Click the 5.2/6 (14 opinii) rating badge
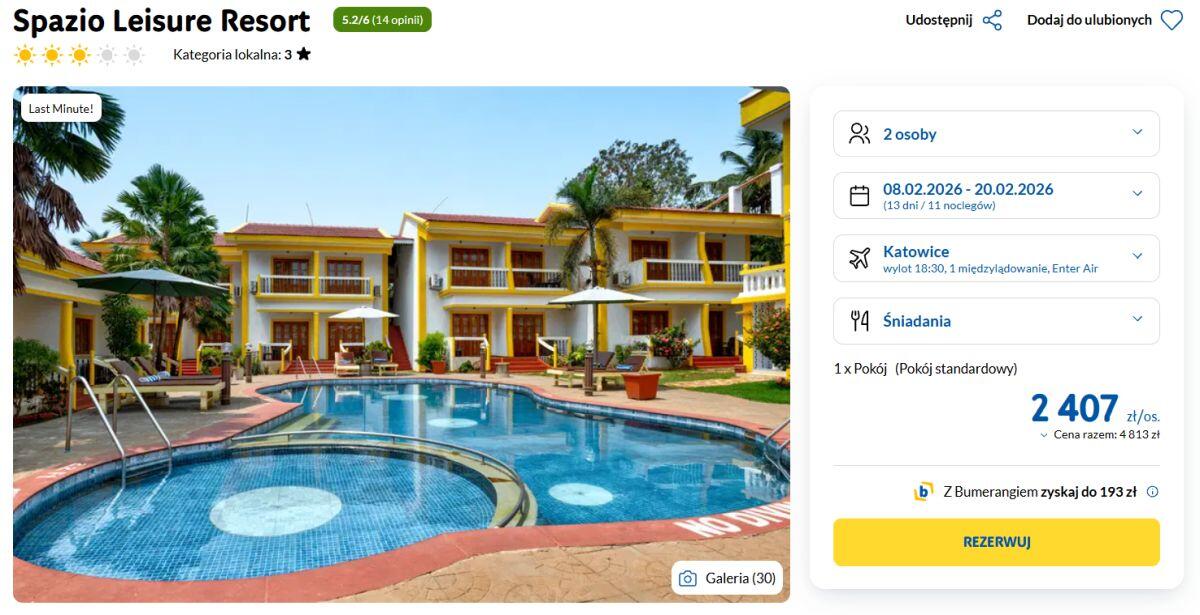Image resolution: width=1200 pixels, height=615 pixels. (x=382, y=20)
